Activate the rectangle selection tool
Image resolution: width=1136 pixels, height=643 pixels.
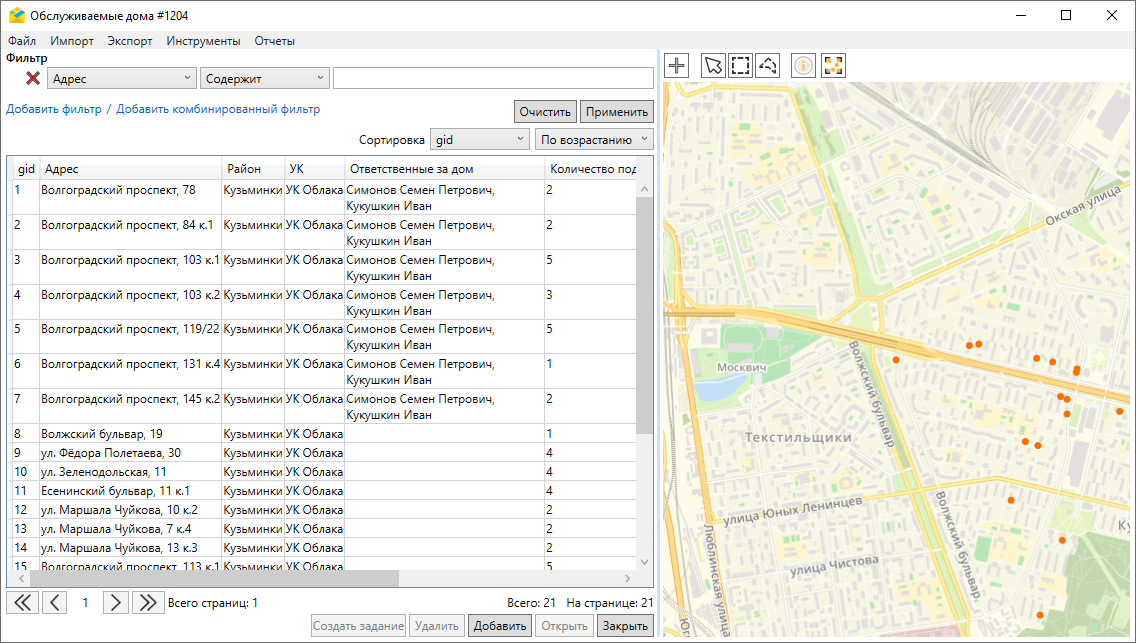click(740, 66)
